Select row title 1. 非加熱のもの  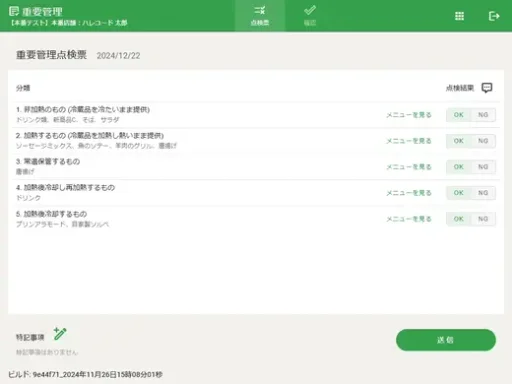pyautogui.click(x=83, y=109)
